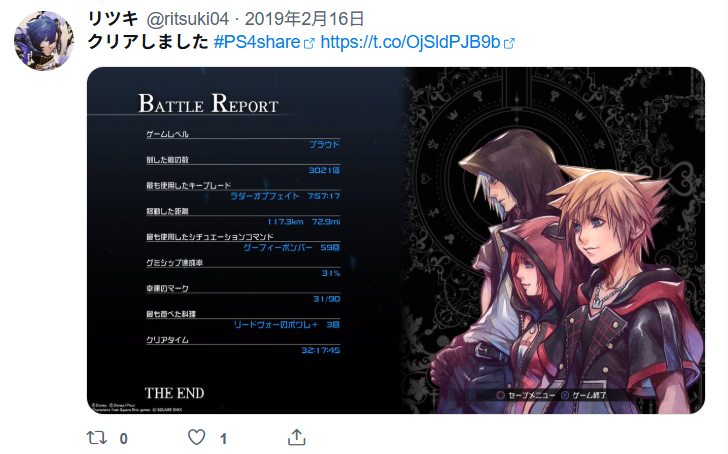The width and height of the screenshot is (728, 454).
Task: Click the クリアしました tweet text
Action: click(x=148, y=42)
